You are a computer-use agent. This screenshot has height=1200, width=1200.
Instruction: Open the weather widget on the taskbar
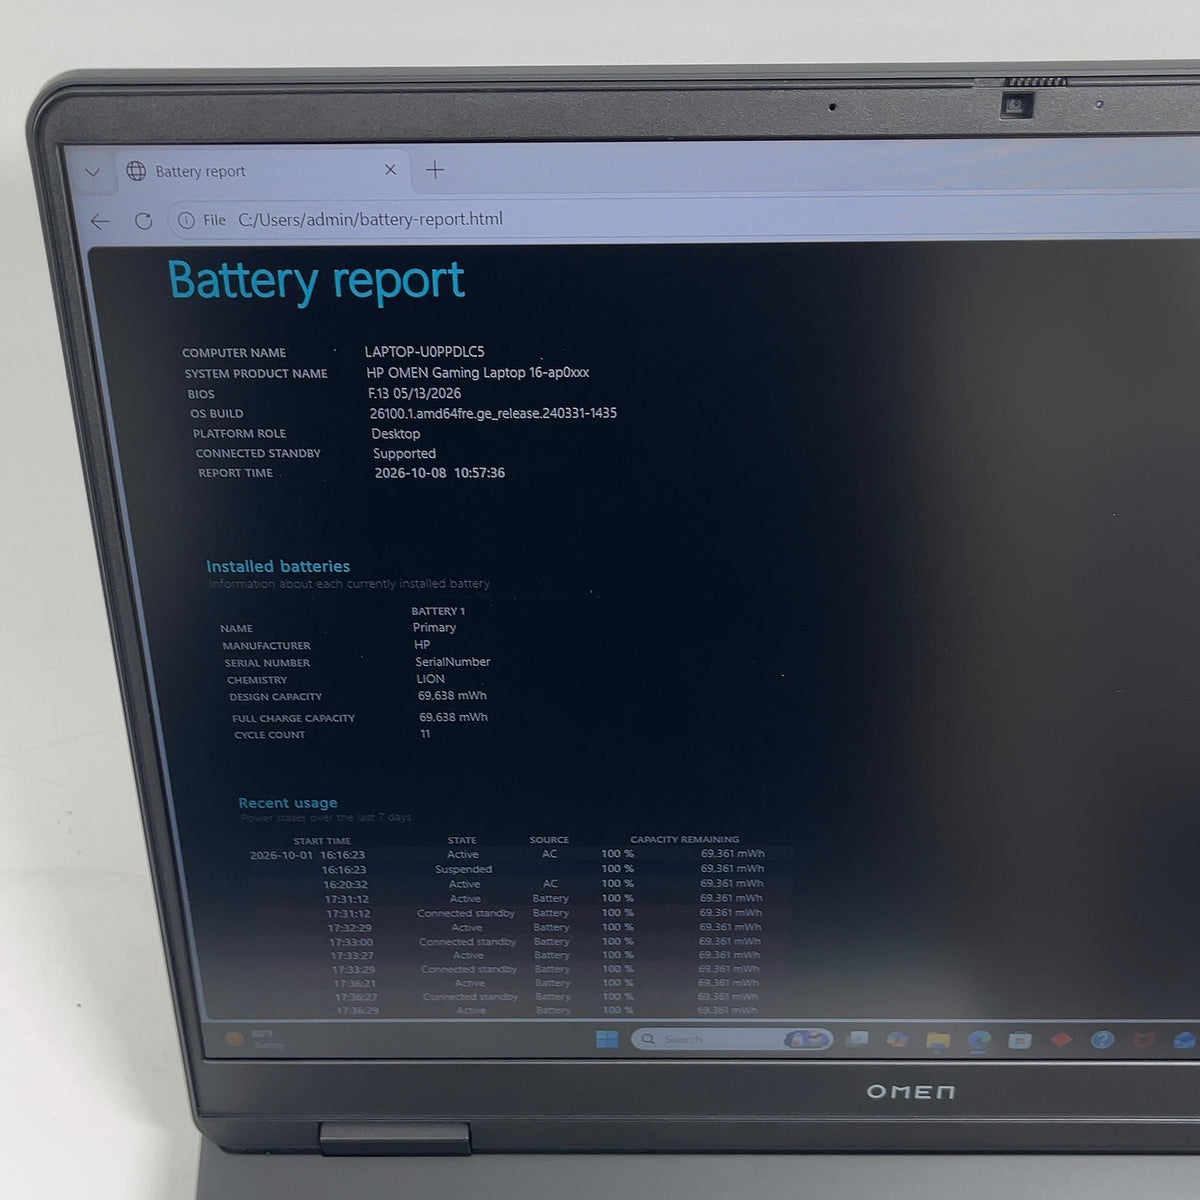[x=255, y=1039]
